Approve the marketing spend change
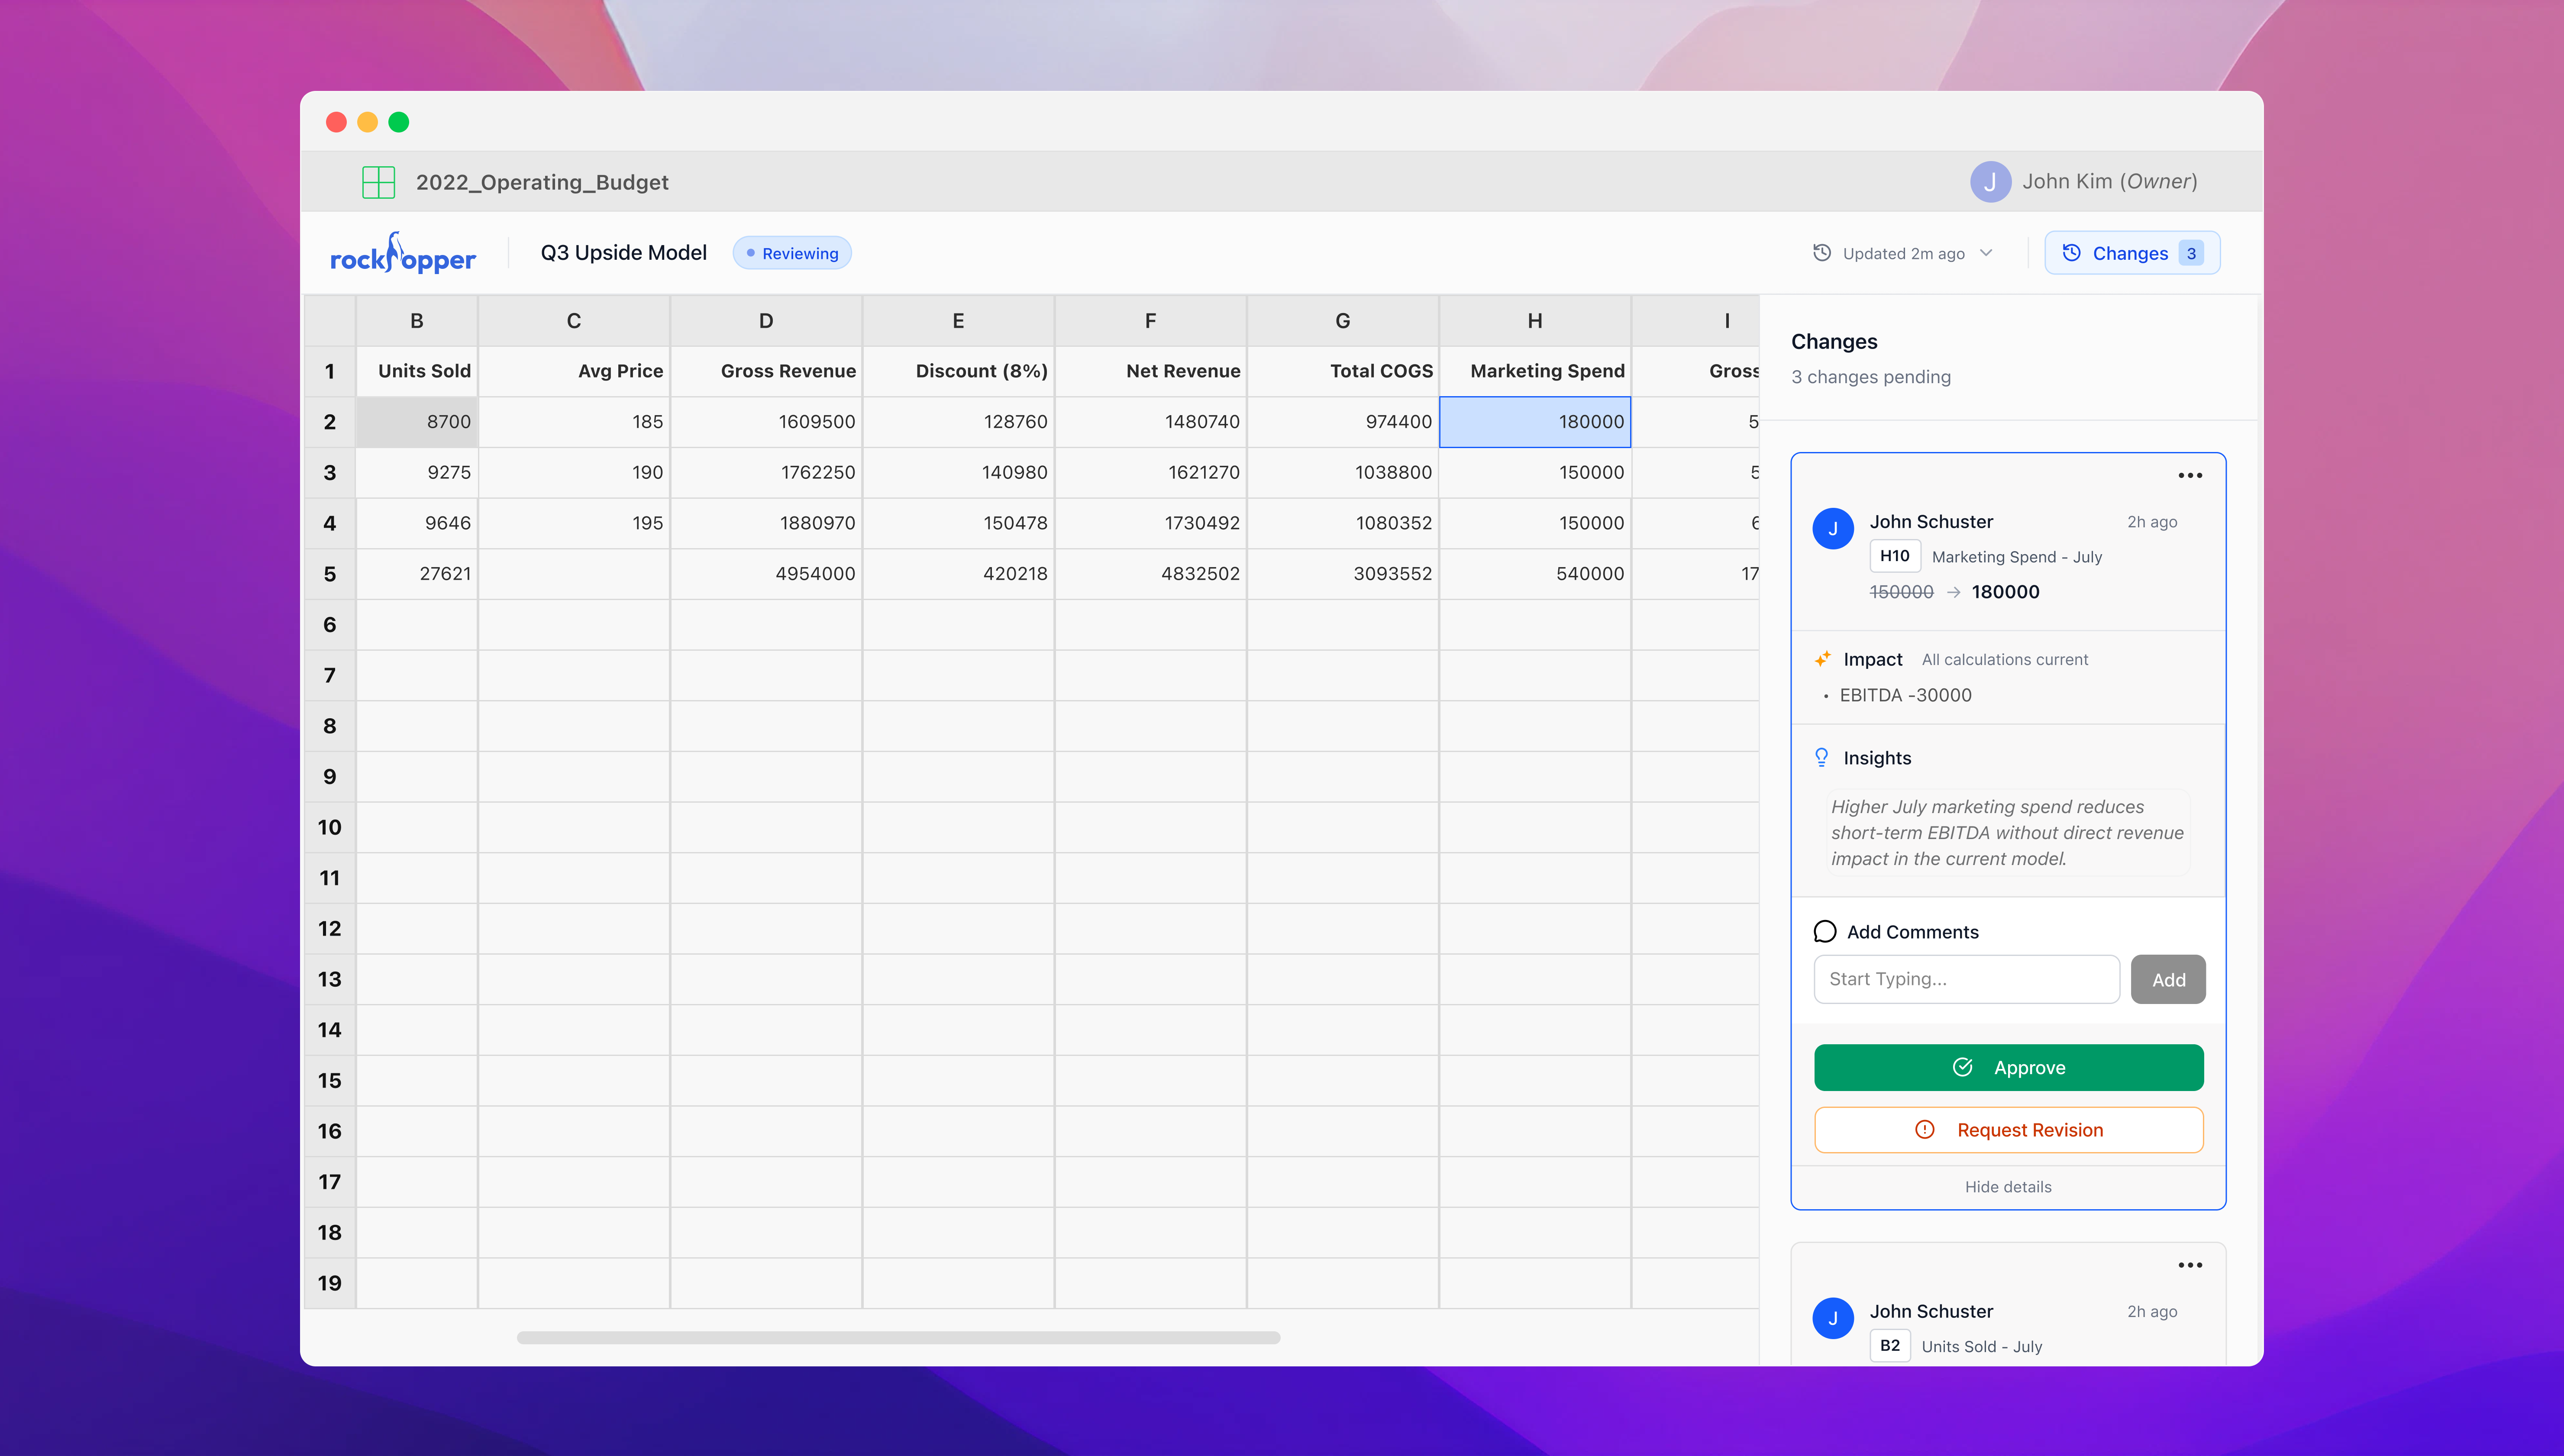This screenshot has height=1456, width=2564. pyautogui.click(x=2008, y=1067)
